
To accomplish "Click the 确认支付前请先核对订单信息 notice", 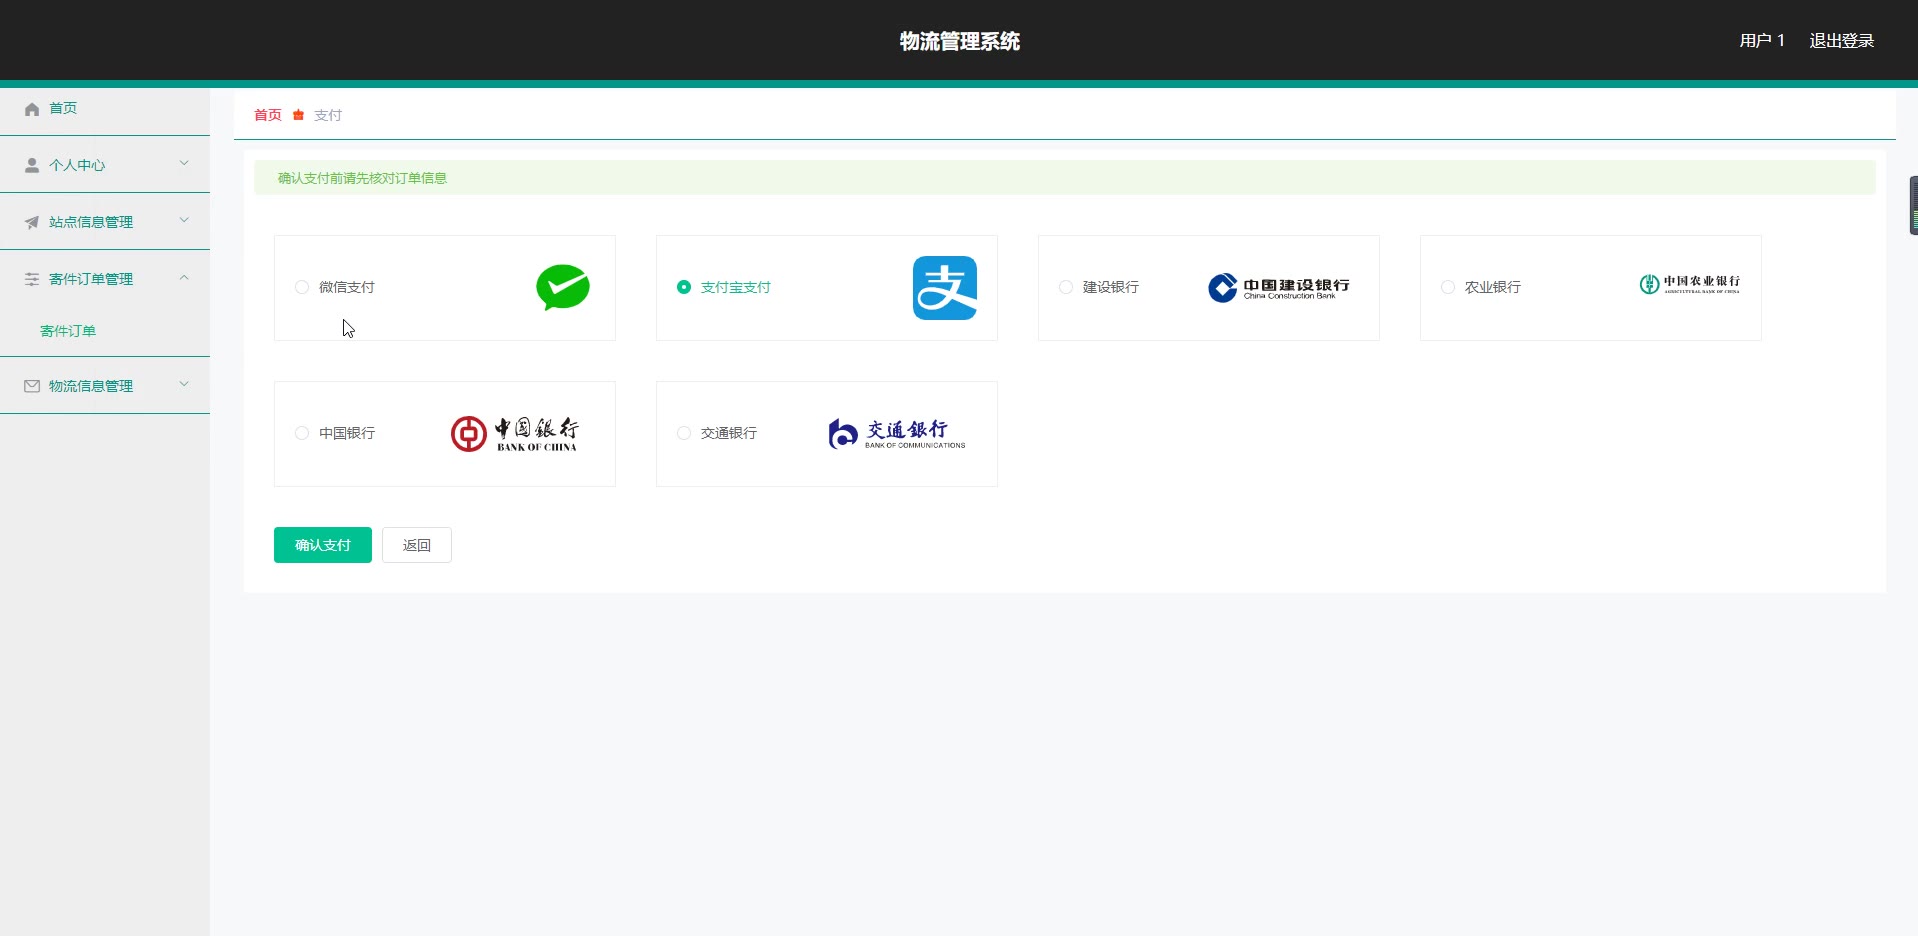I will click(x=1065, y=178).
